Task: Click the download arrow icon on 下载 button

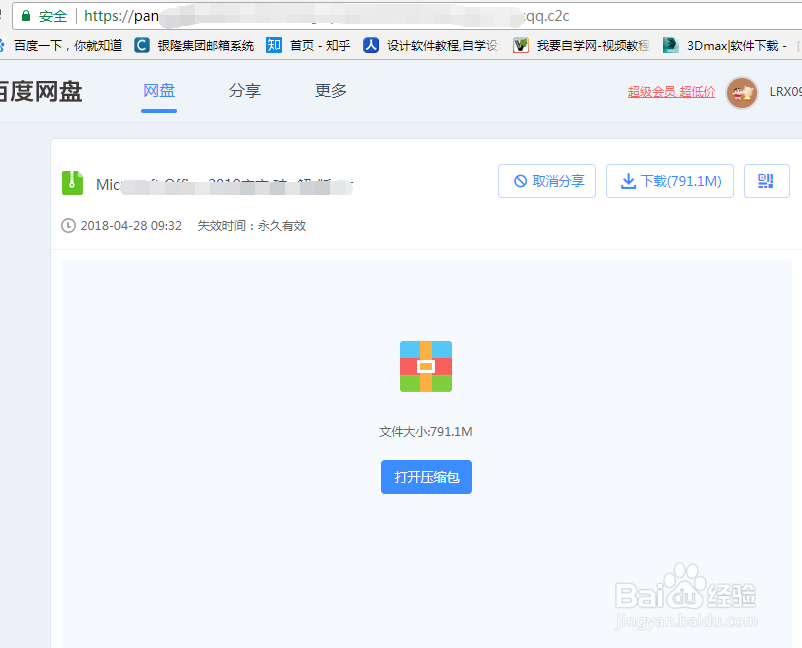Action: 628,181
